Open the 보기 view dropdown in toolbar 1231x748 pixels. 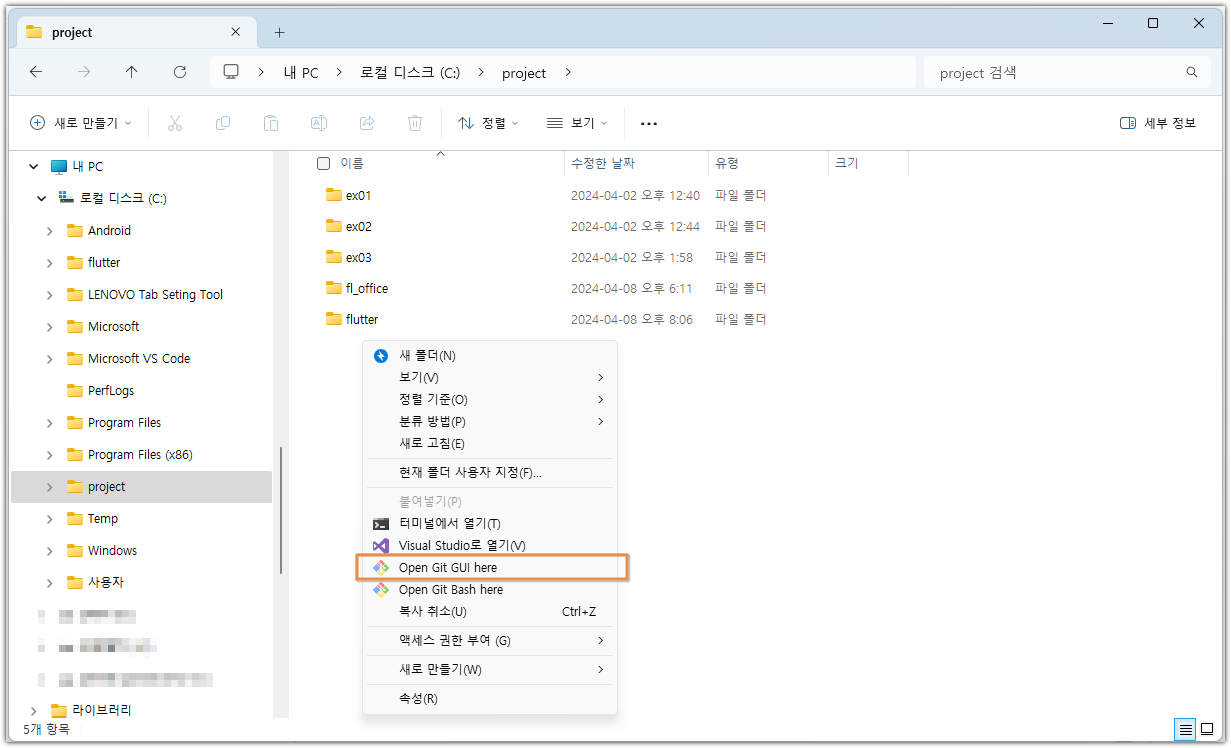577,123
